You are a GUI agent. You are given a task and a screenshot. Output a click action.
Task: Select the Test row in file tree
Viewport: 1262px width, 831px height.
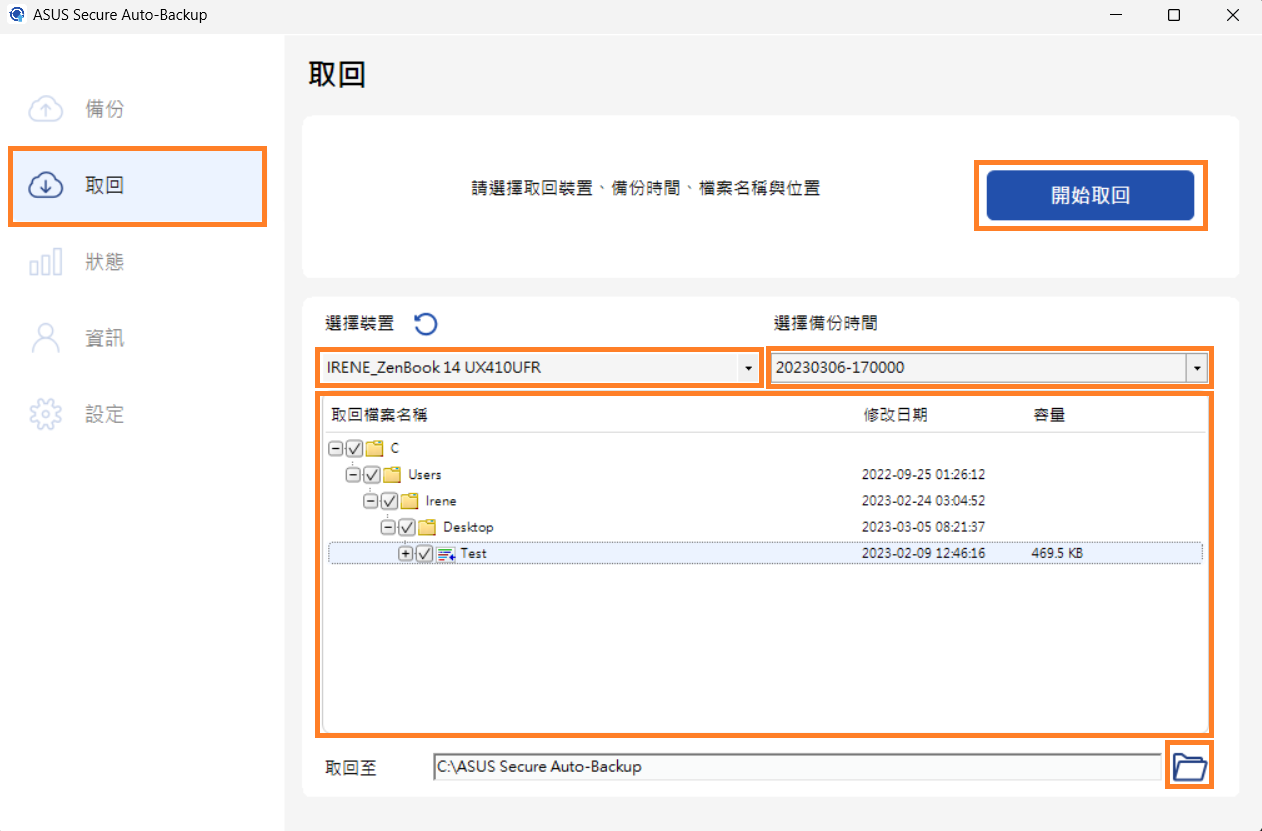coord(765,554)
